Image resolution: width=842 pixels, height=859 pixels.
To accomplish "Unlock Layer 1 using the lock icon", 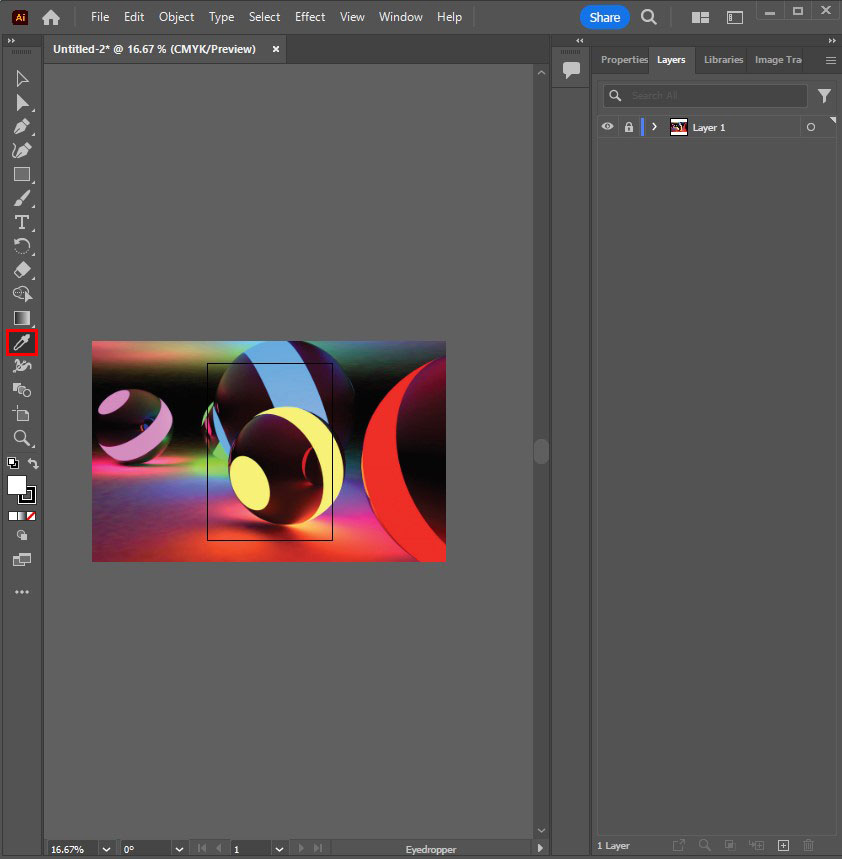I will pyautogui.click(x=628, y=127).
